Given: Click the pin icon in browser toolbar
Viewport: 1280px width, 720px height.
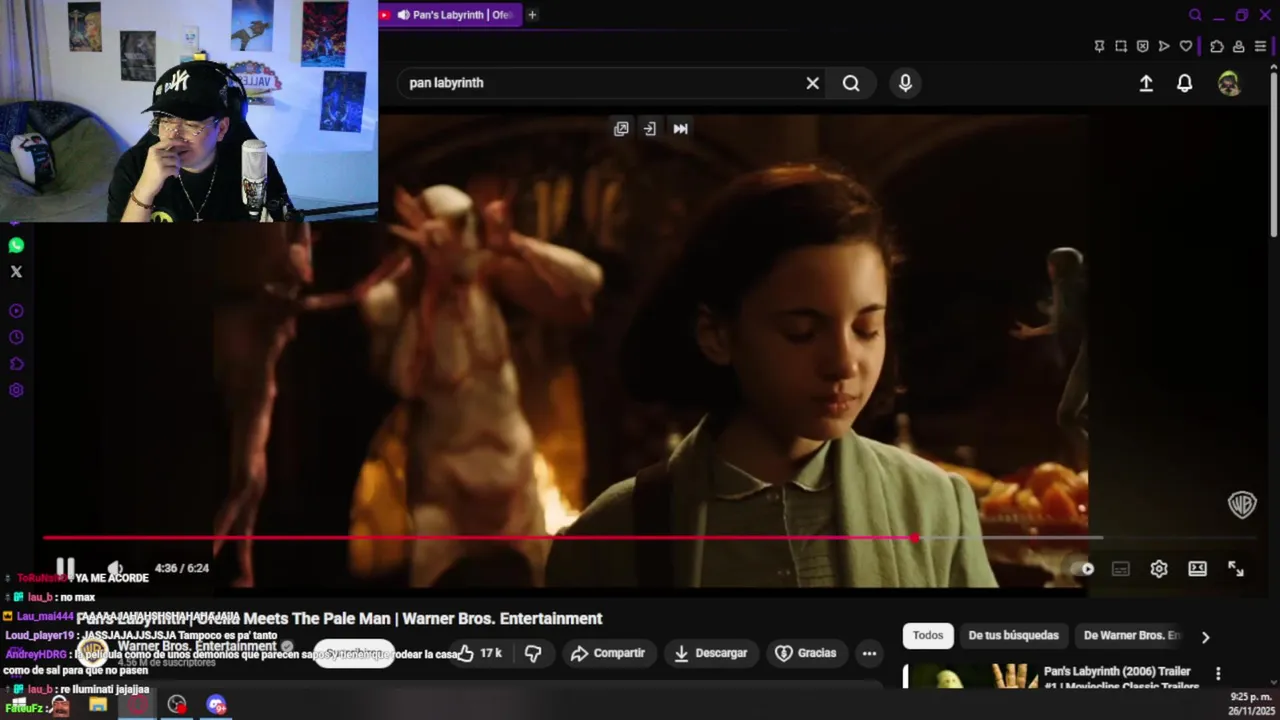Looking at the screenshot, I should point(1099,46).
